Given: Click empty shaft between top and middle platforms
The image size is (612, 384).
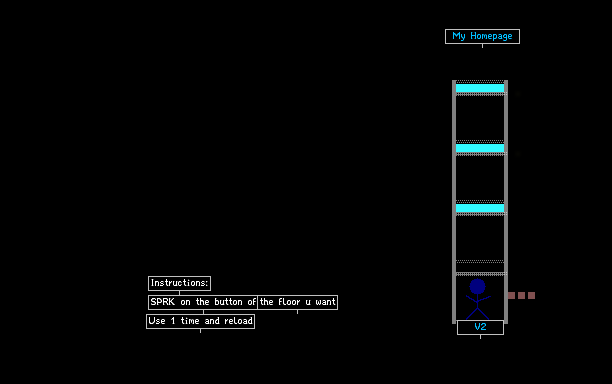Looking at the screenshot, I should (480, 117).
